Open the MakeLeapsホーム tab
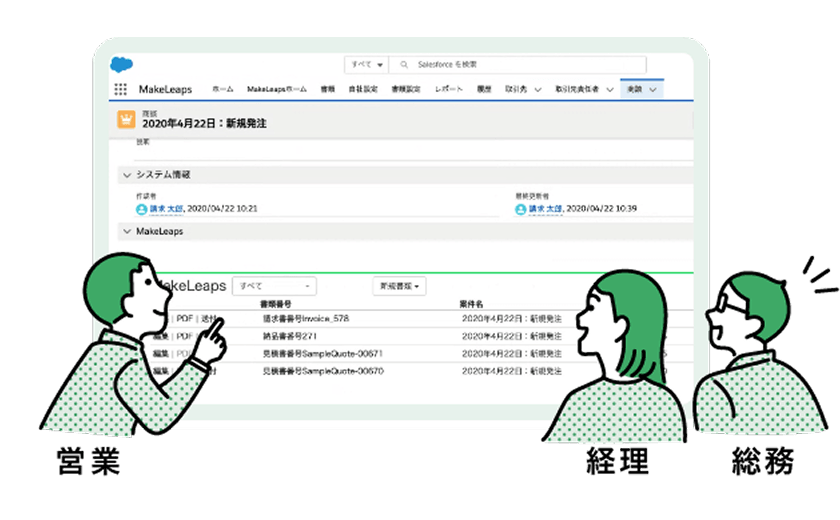Image resolution: width=840 pixels, height=520 pixels. click(276, 89)
